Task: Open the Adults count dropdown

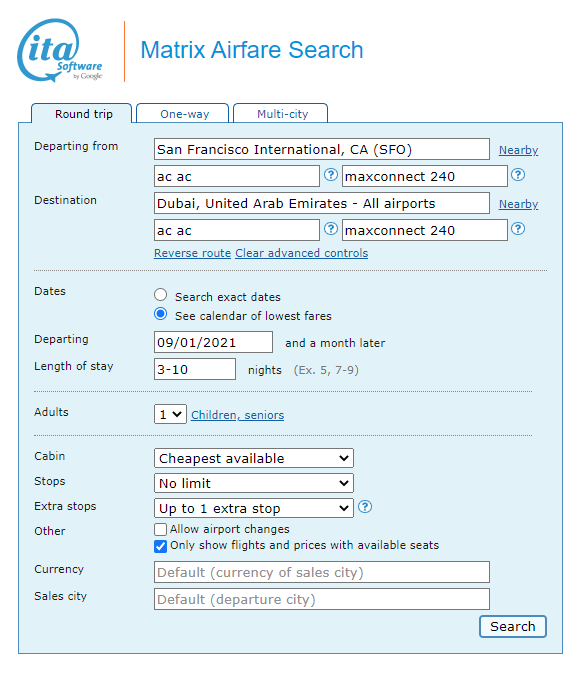Action: pos(170,414)
